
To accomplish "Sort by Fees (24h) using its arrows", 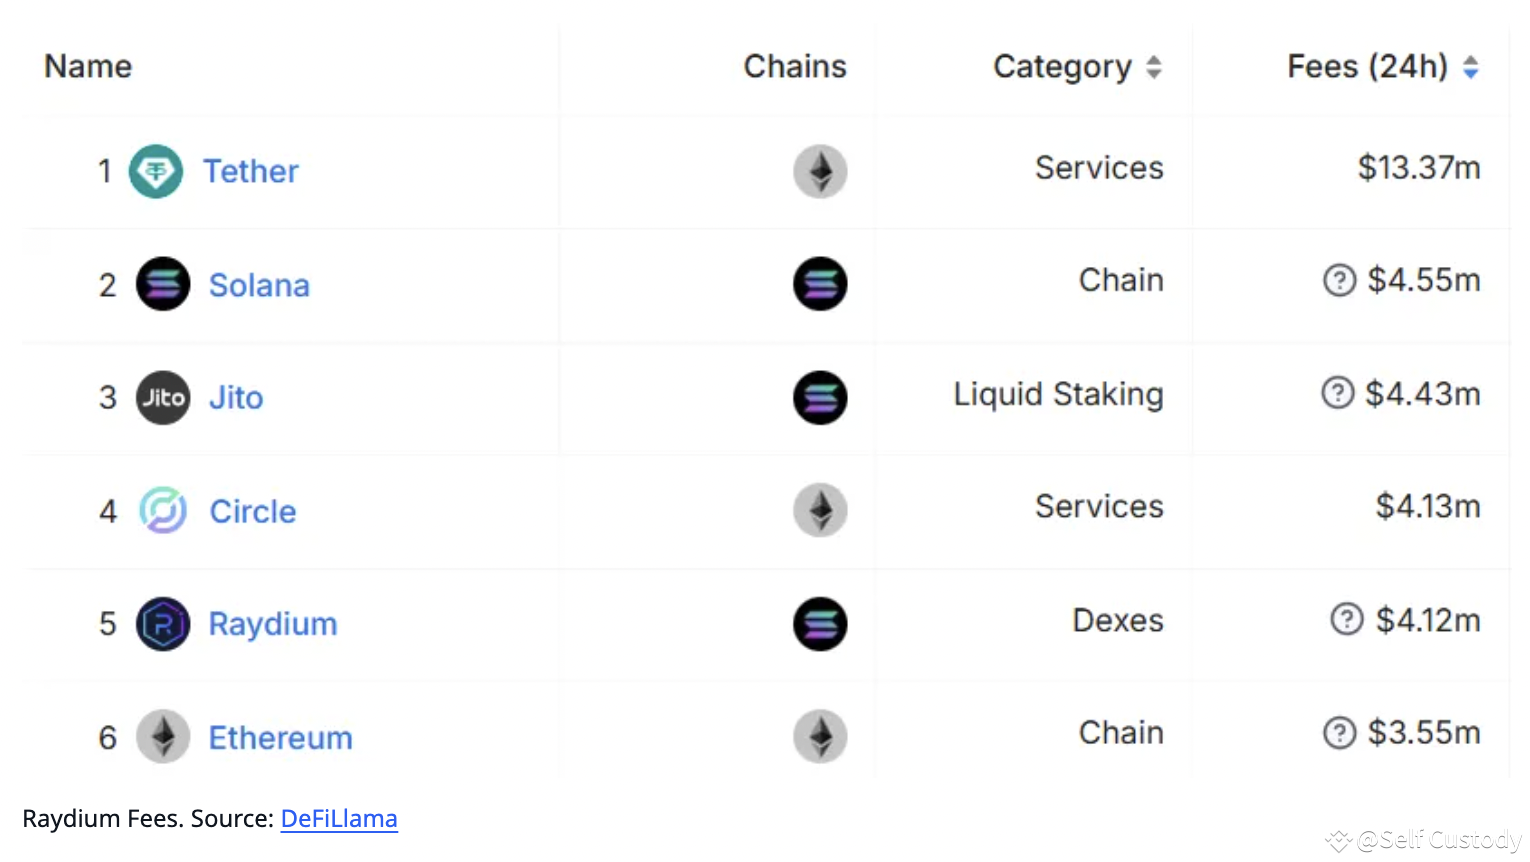I will pos(1471,66).
